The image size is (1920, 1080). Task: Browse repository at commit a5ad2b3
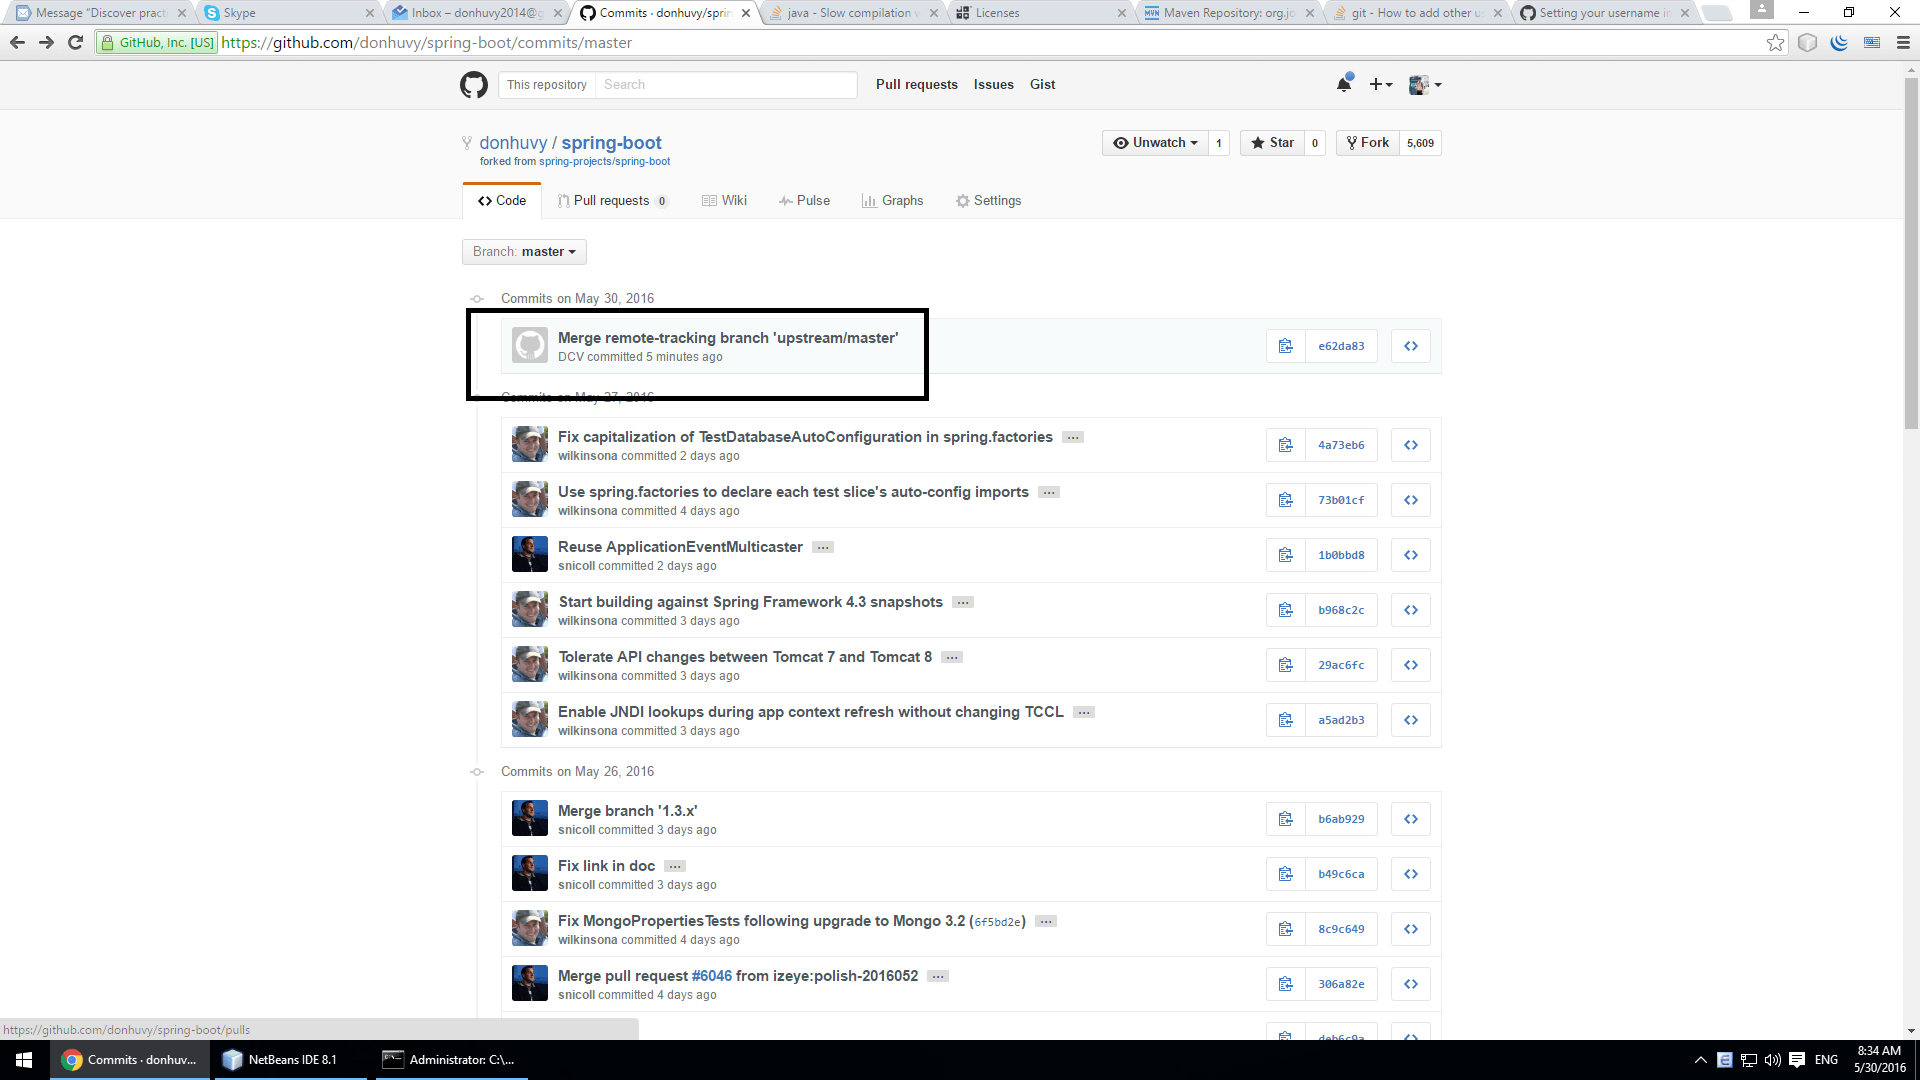(x=1410, y=720)
